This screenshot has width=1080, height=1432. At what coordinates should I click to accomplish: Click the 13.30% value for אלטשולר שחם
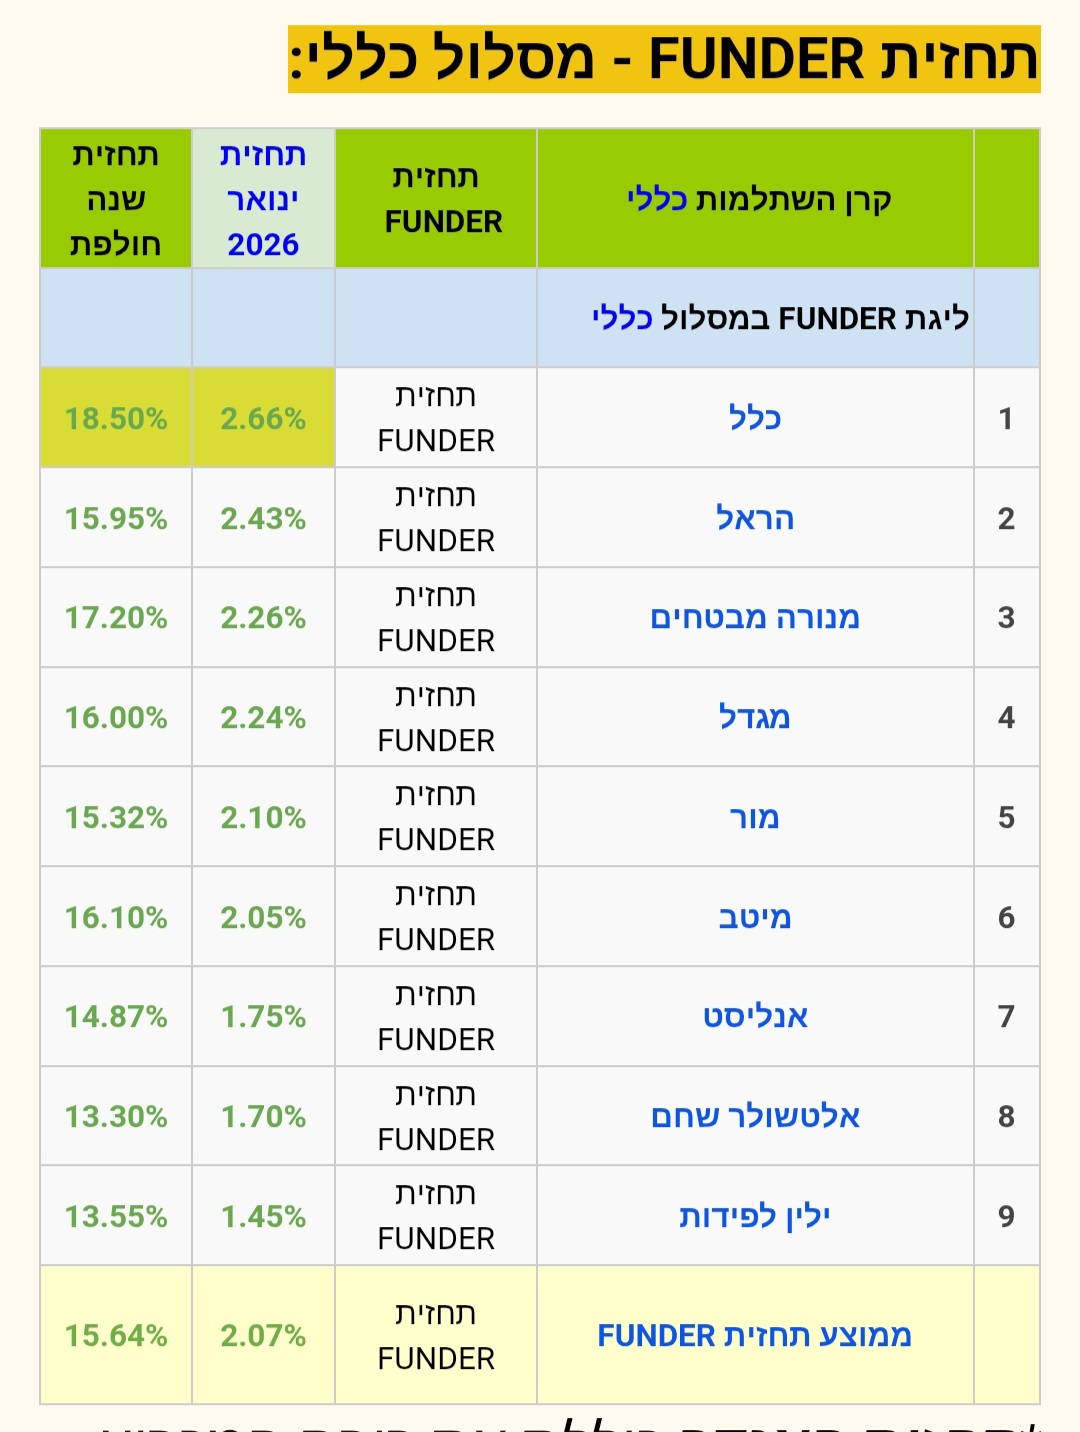pyautogui.click(x=116, y=1116)
